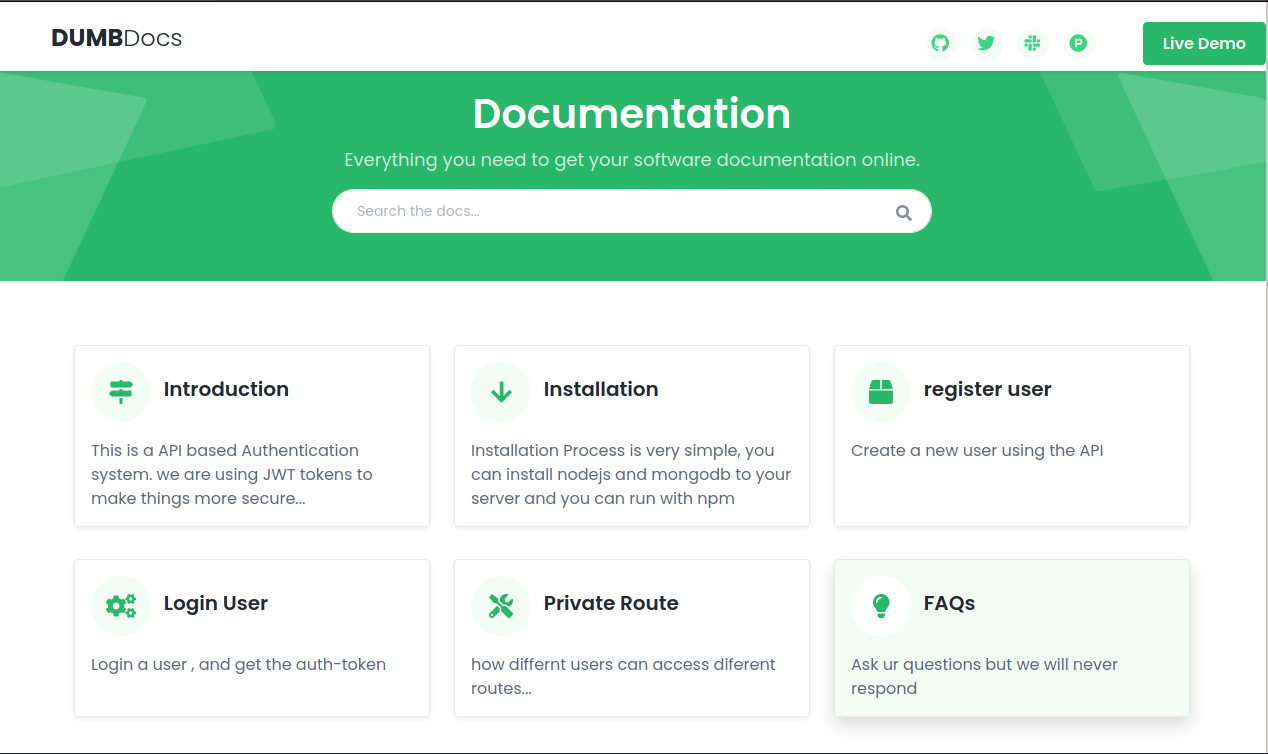Screen dimensions: 1268x754
Task: Click the DUMBDocs logo
Action: point(117,39)
